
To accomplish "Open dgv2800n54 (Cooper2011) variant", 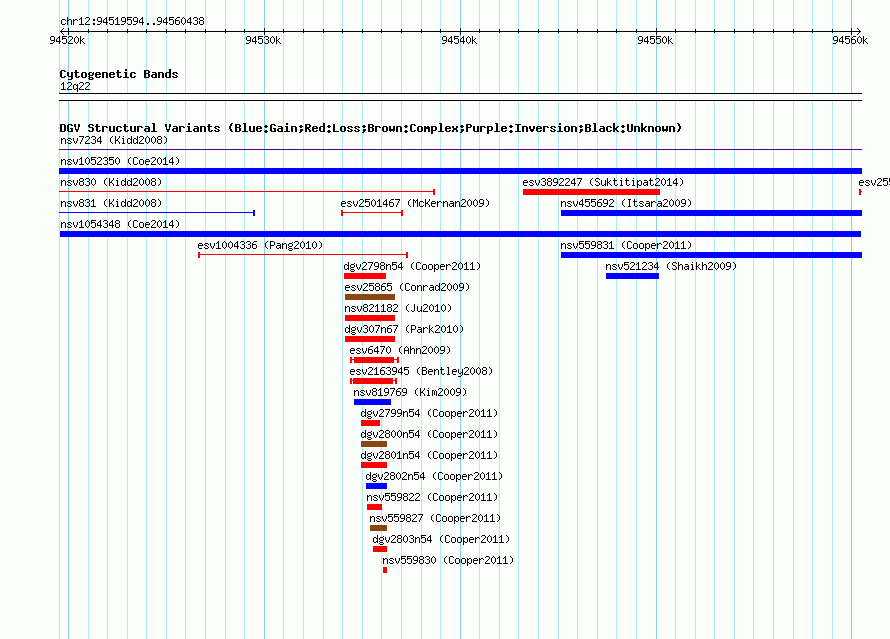I will click(429, 434).
